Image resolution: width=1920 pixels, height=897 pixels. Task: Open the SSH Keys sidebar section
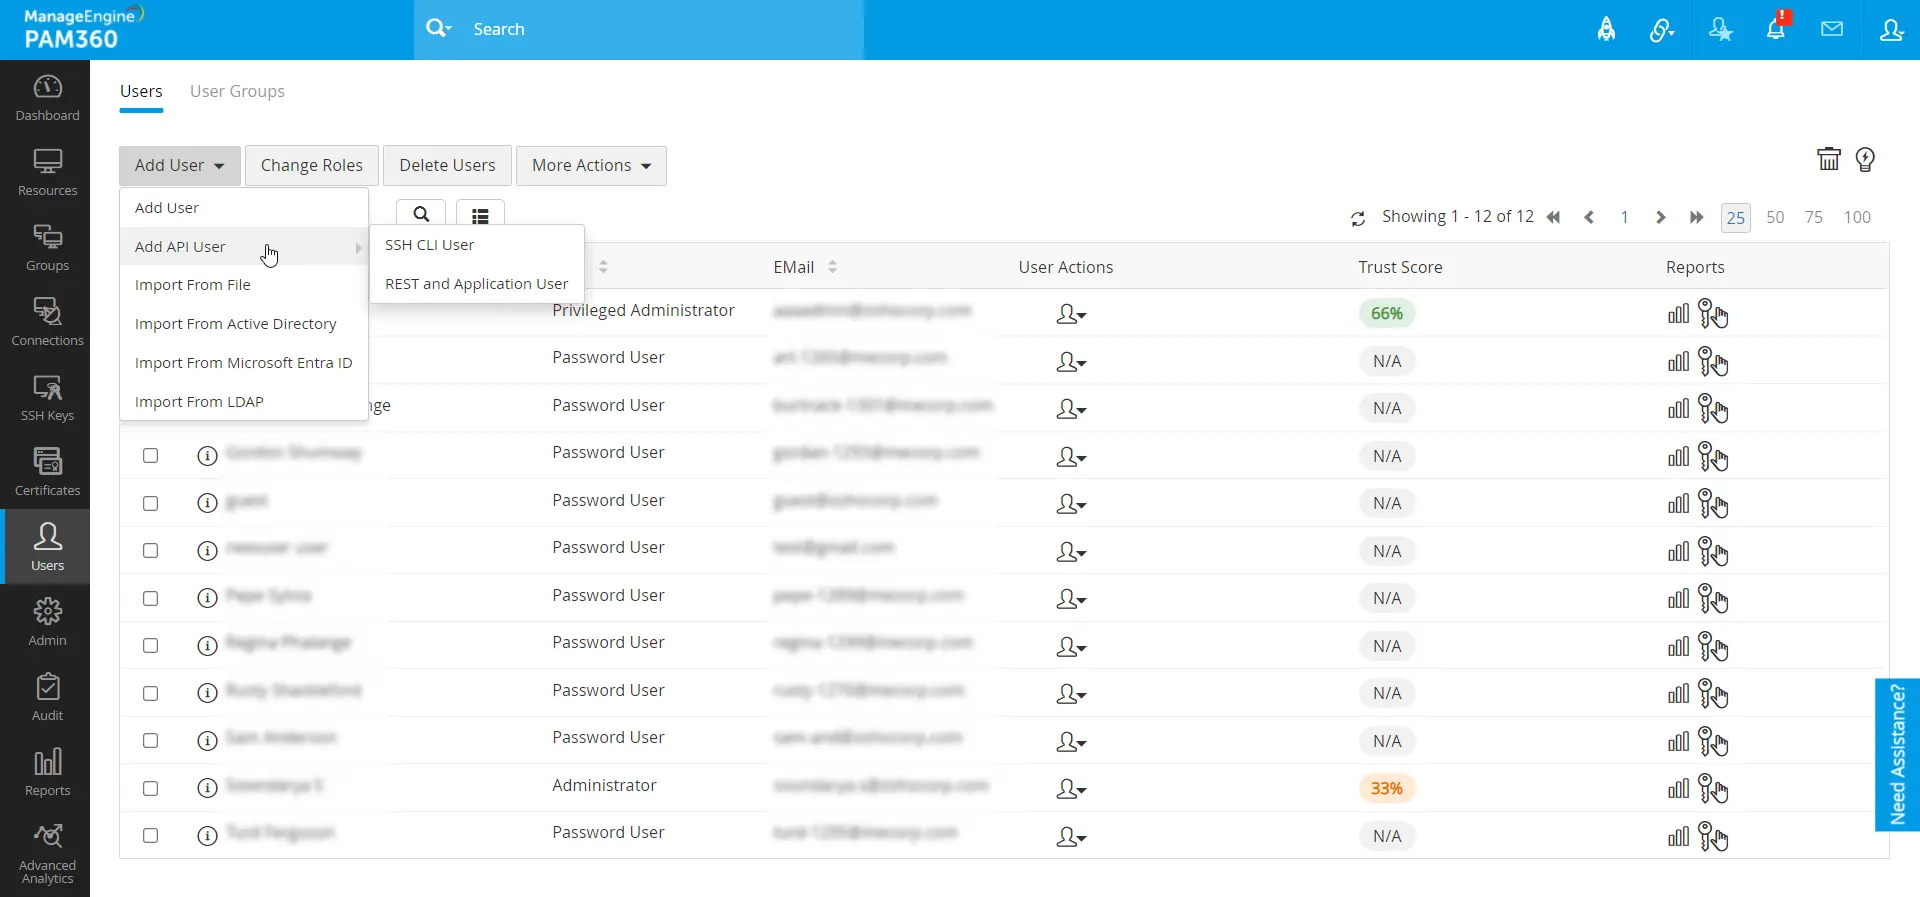coord(47,397)
